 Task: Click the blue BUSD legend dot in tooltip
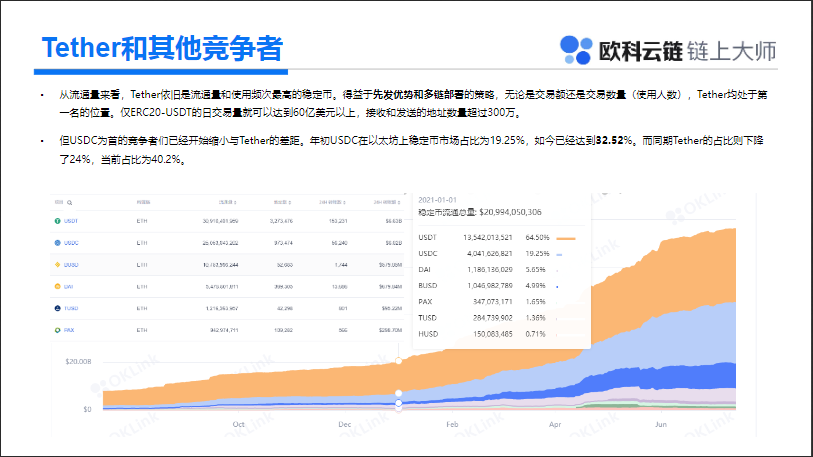557,286
